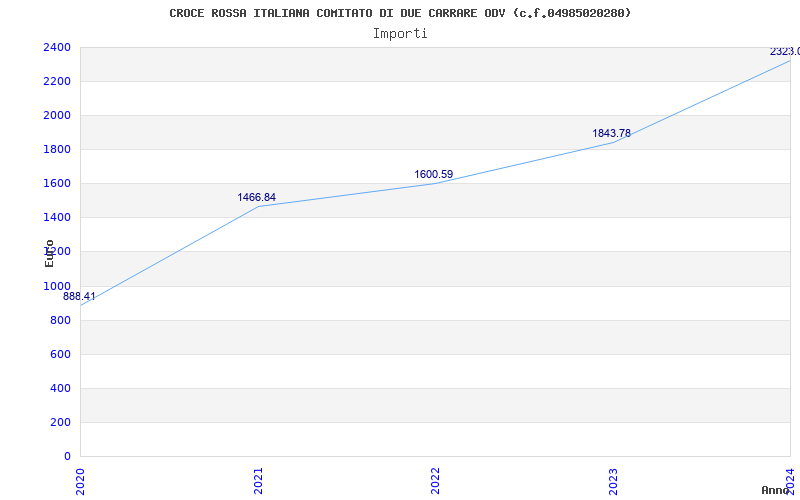800x500 pixels.
Task: Select x-axis year 2021
Action: (258, 481)
